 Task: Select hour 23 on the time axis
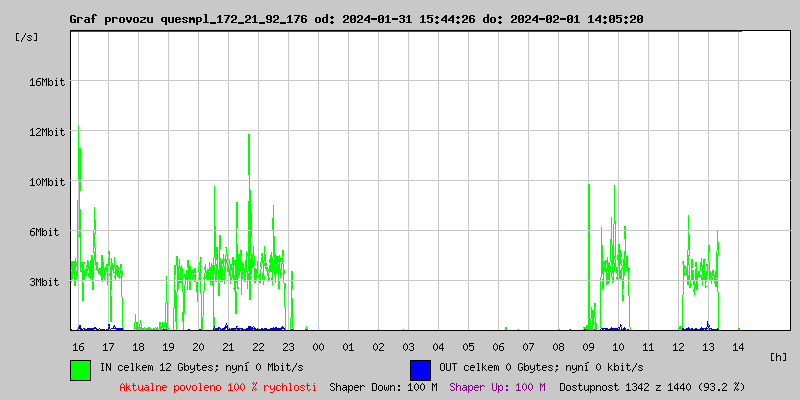pos(288,346)
